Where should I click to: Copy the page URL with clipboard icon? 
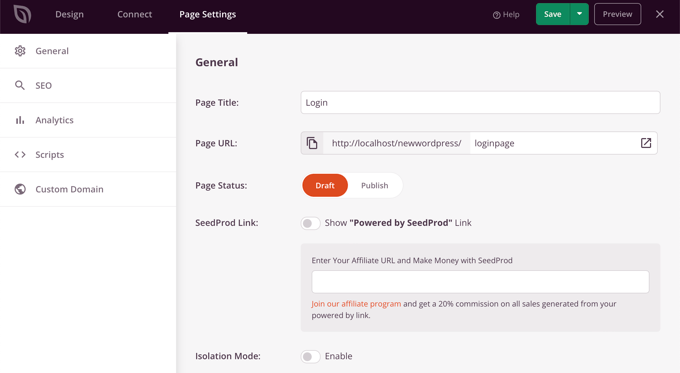pyautogui.click(x=312, y=143)
